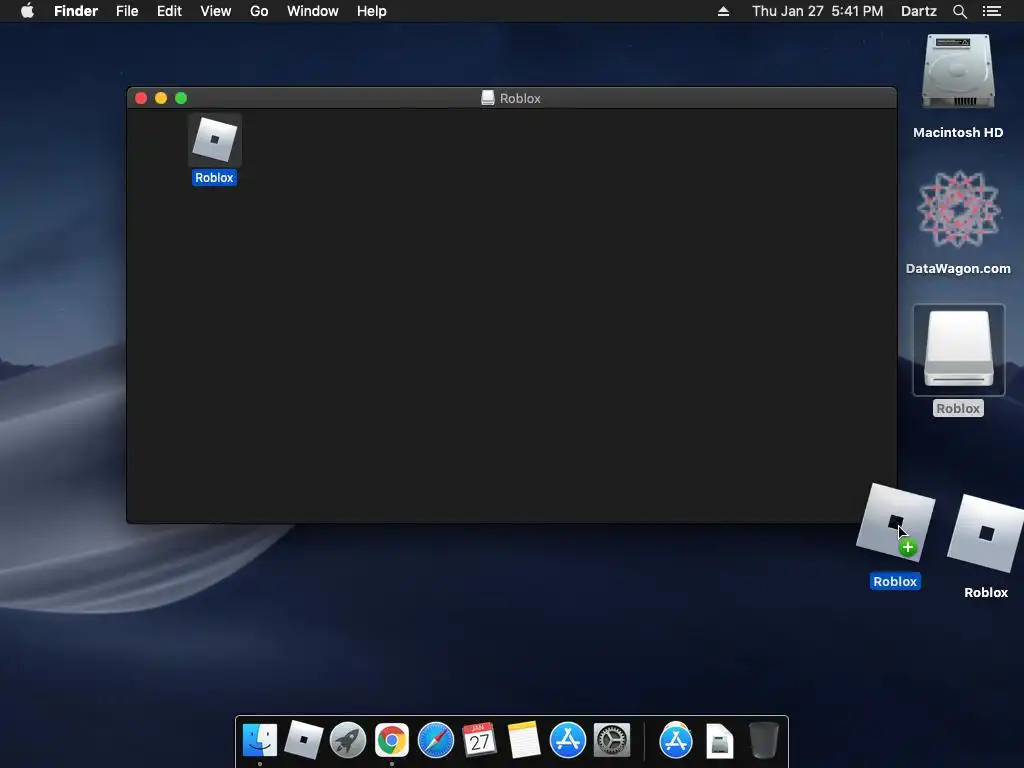Viewport: 1024px width, 768px height.
Task: Open Calendar showing 27 in Dock
Action: [x=479, y=740]
